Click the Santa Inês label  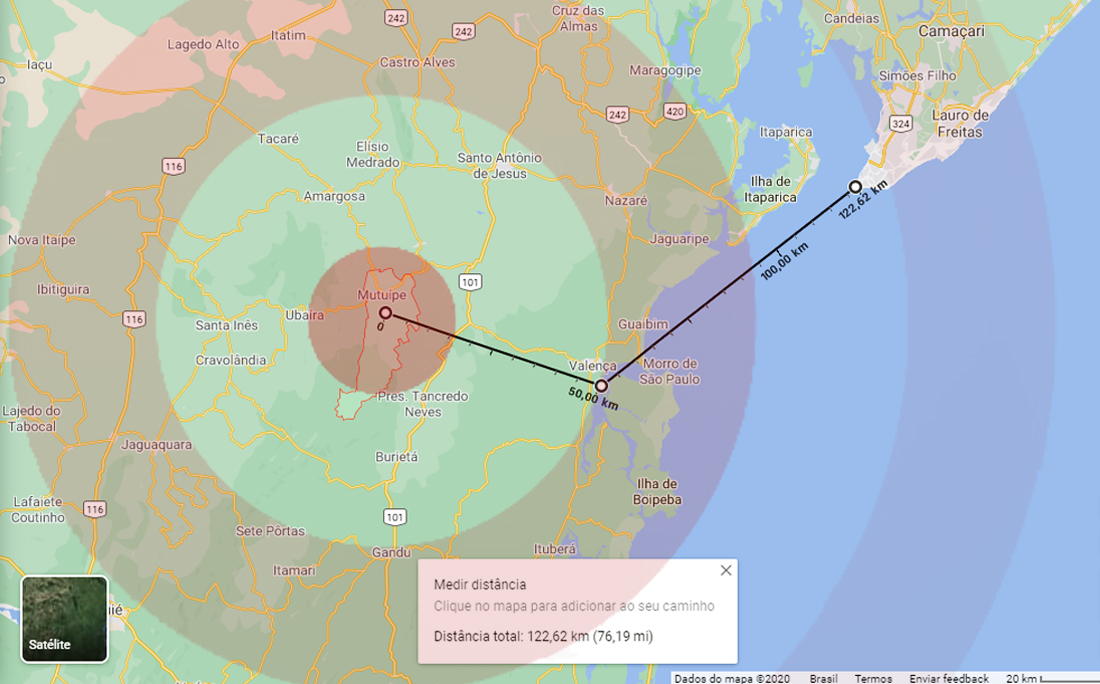(x=227, y=326)
